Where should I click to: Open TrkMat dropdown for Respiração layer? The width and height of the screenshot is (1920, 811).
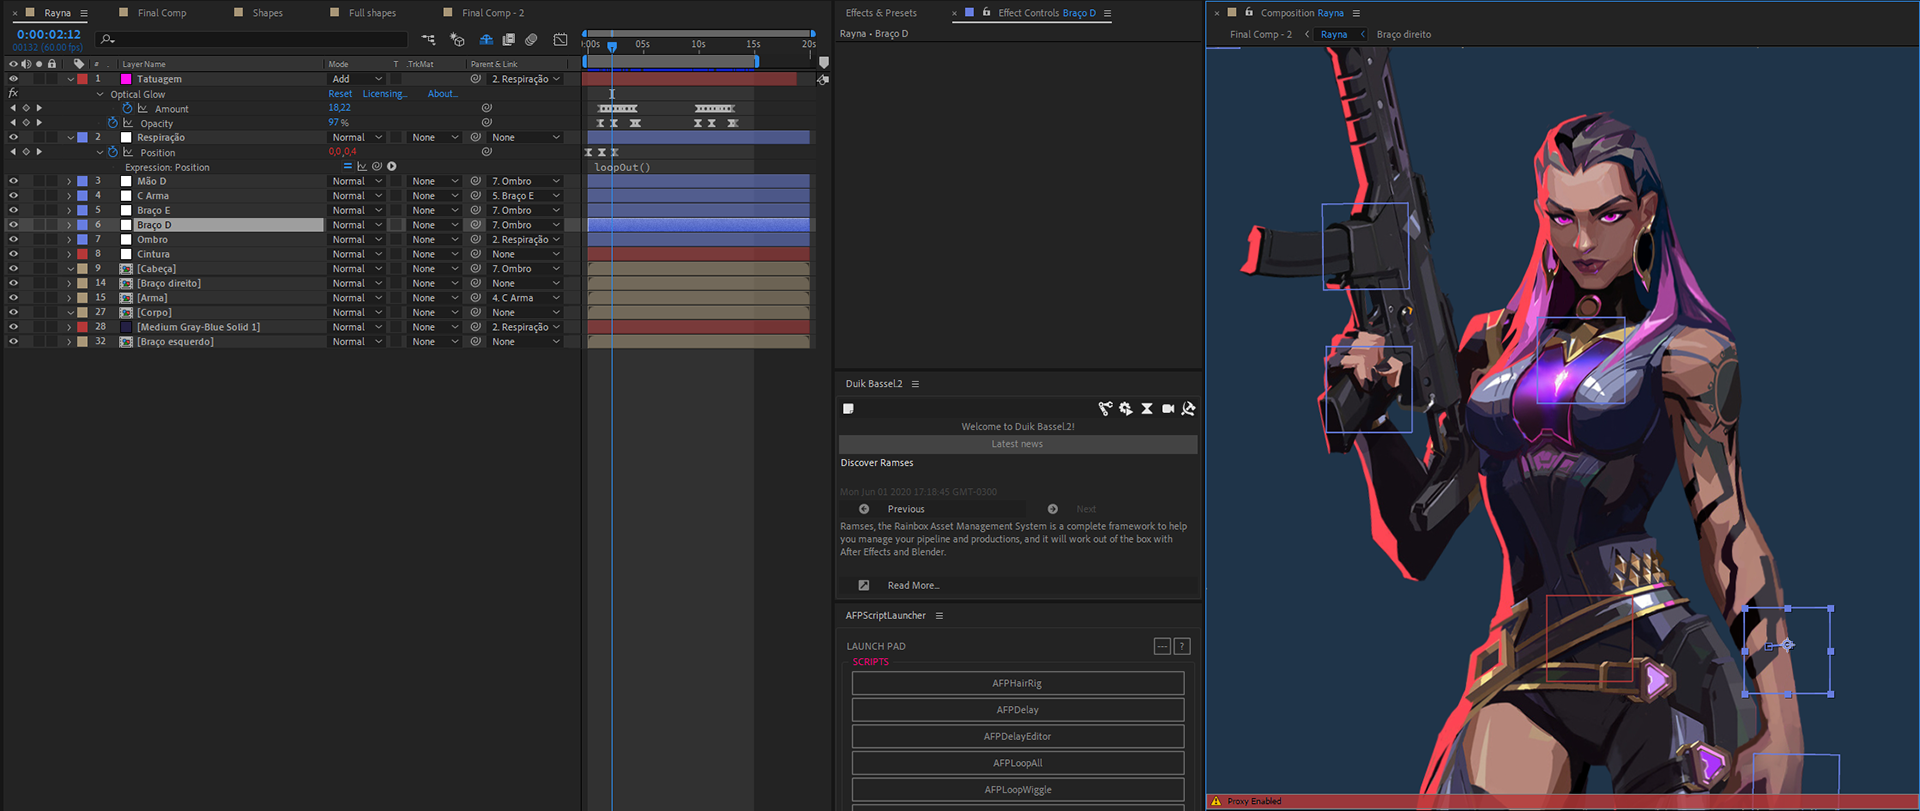(434, 137)
